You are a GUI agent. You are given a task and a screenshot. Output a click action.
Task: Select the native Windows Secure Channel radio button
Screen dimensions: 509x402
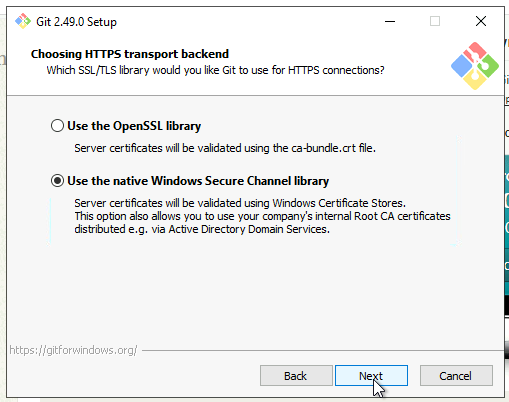click(x=57, y=181)
